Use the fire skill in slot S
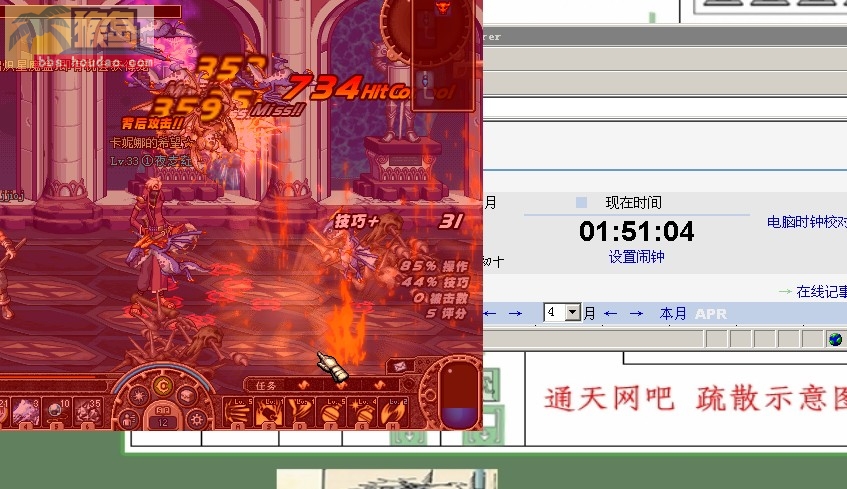The image size is (847, 489). (270, 413)
